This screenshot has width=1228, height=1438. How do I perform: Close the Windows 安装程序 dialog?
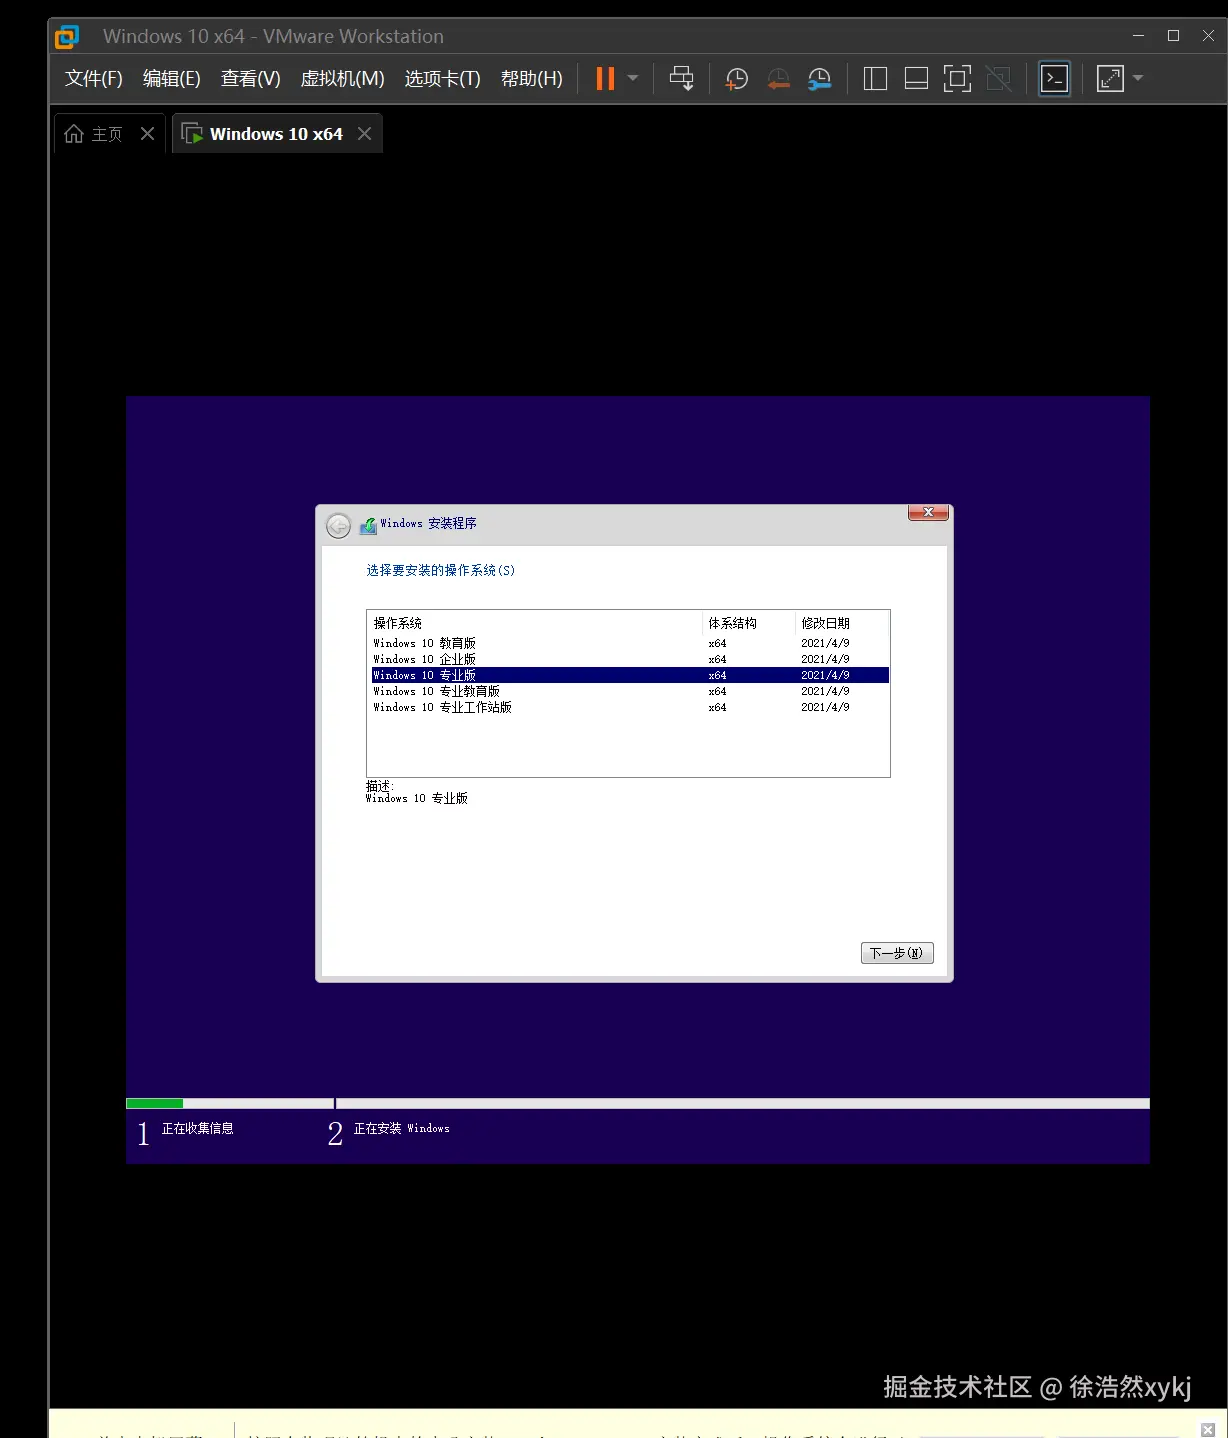coord(928,512)
